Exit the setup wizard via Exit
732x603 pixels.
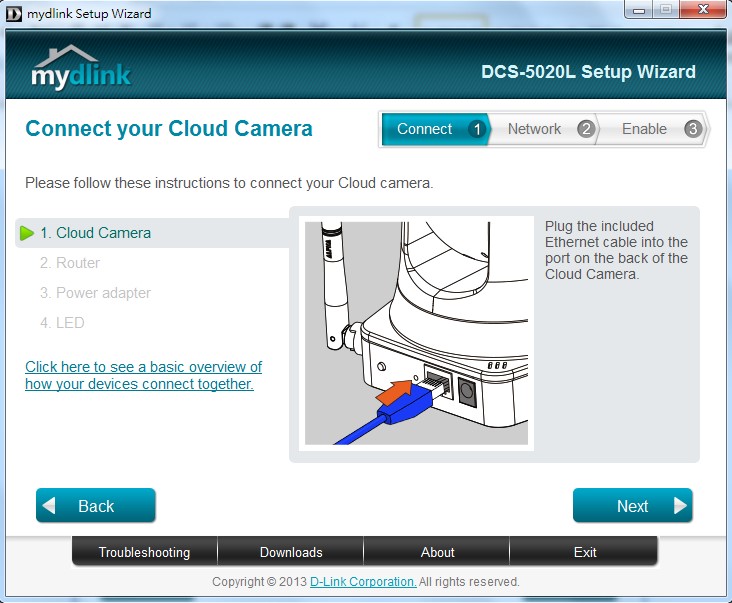point(584,552)
